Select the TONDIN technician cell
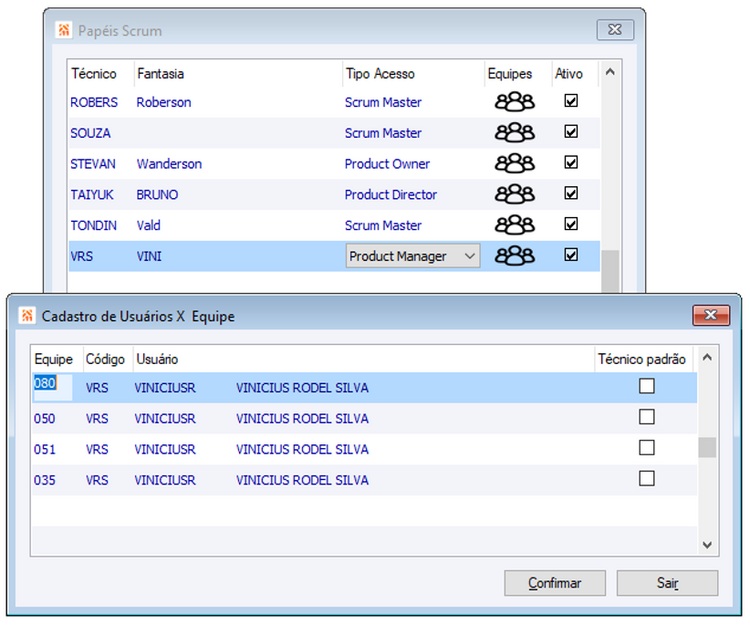 pos(93,225)
